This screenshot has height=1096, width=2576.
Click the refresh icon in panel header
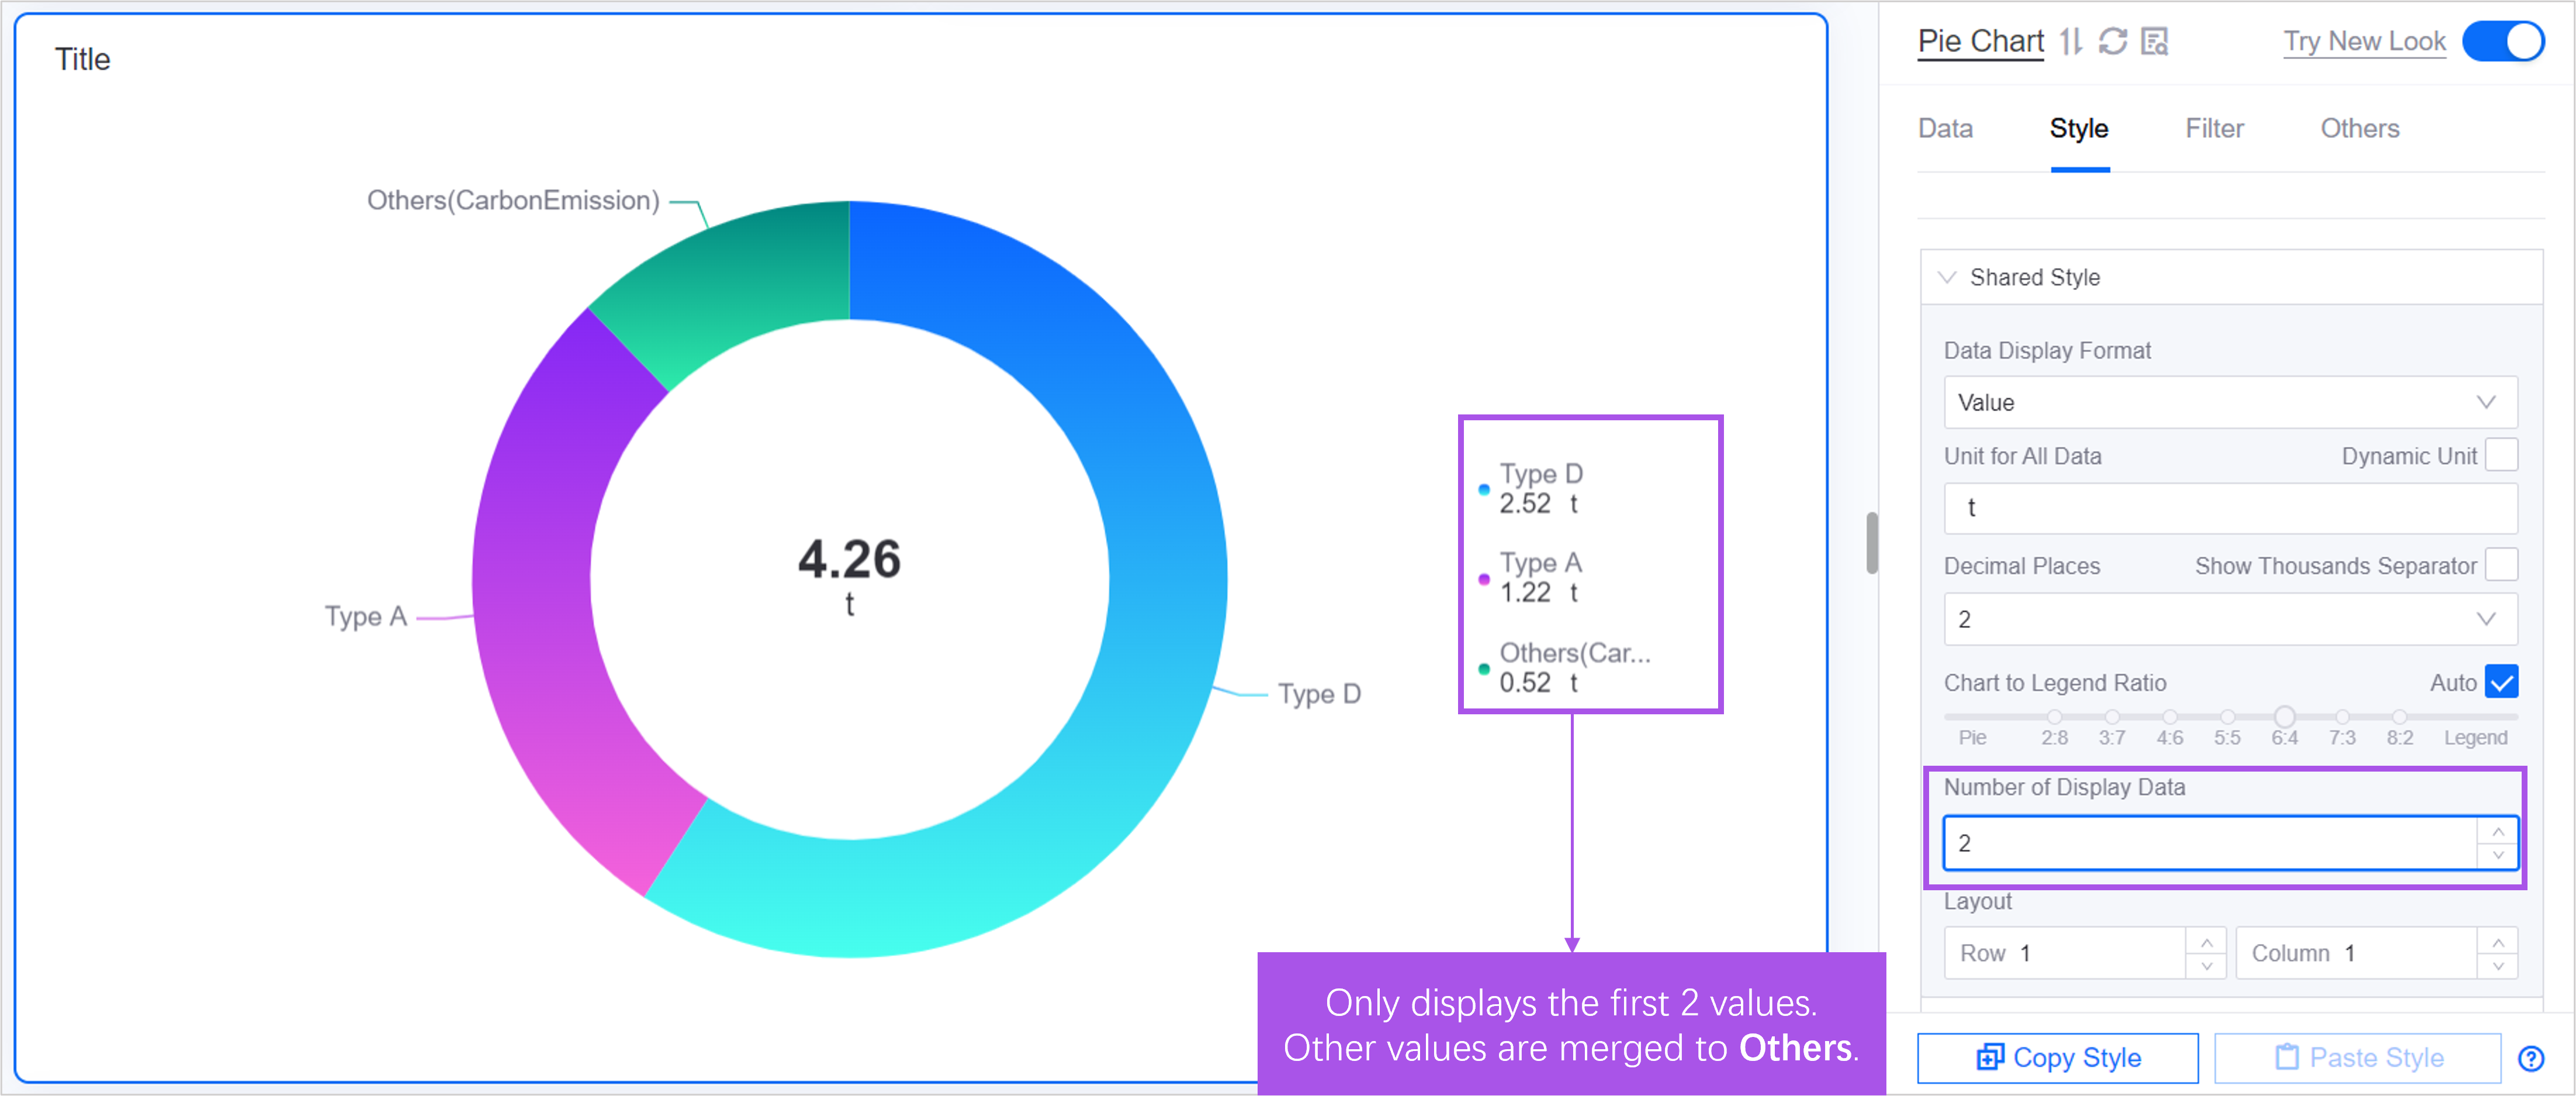pos(2113,42)
